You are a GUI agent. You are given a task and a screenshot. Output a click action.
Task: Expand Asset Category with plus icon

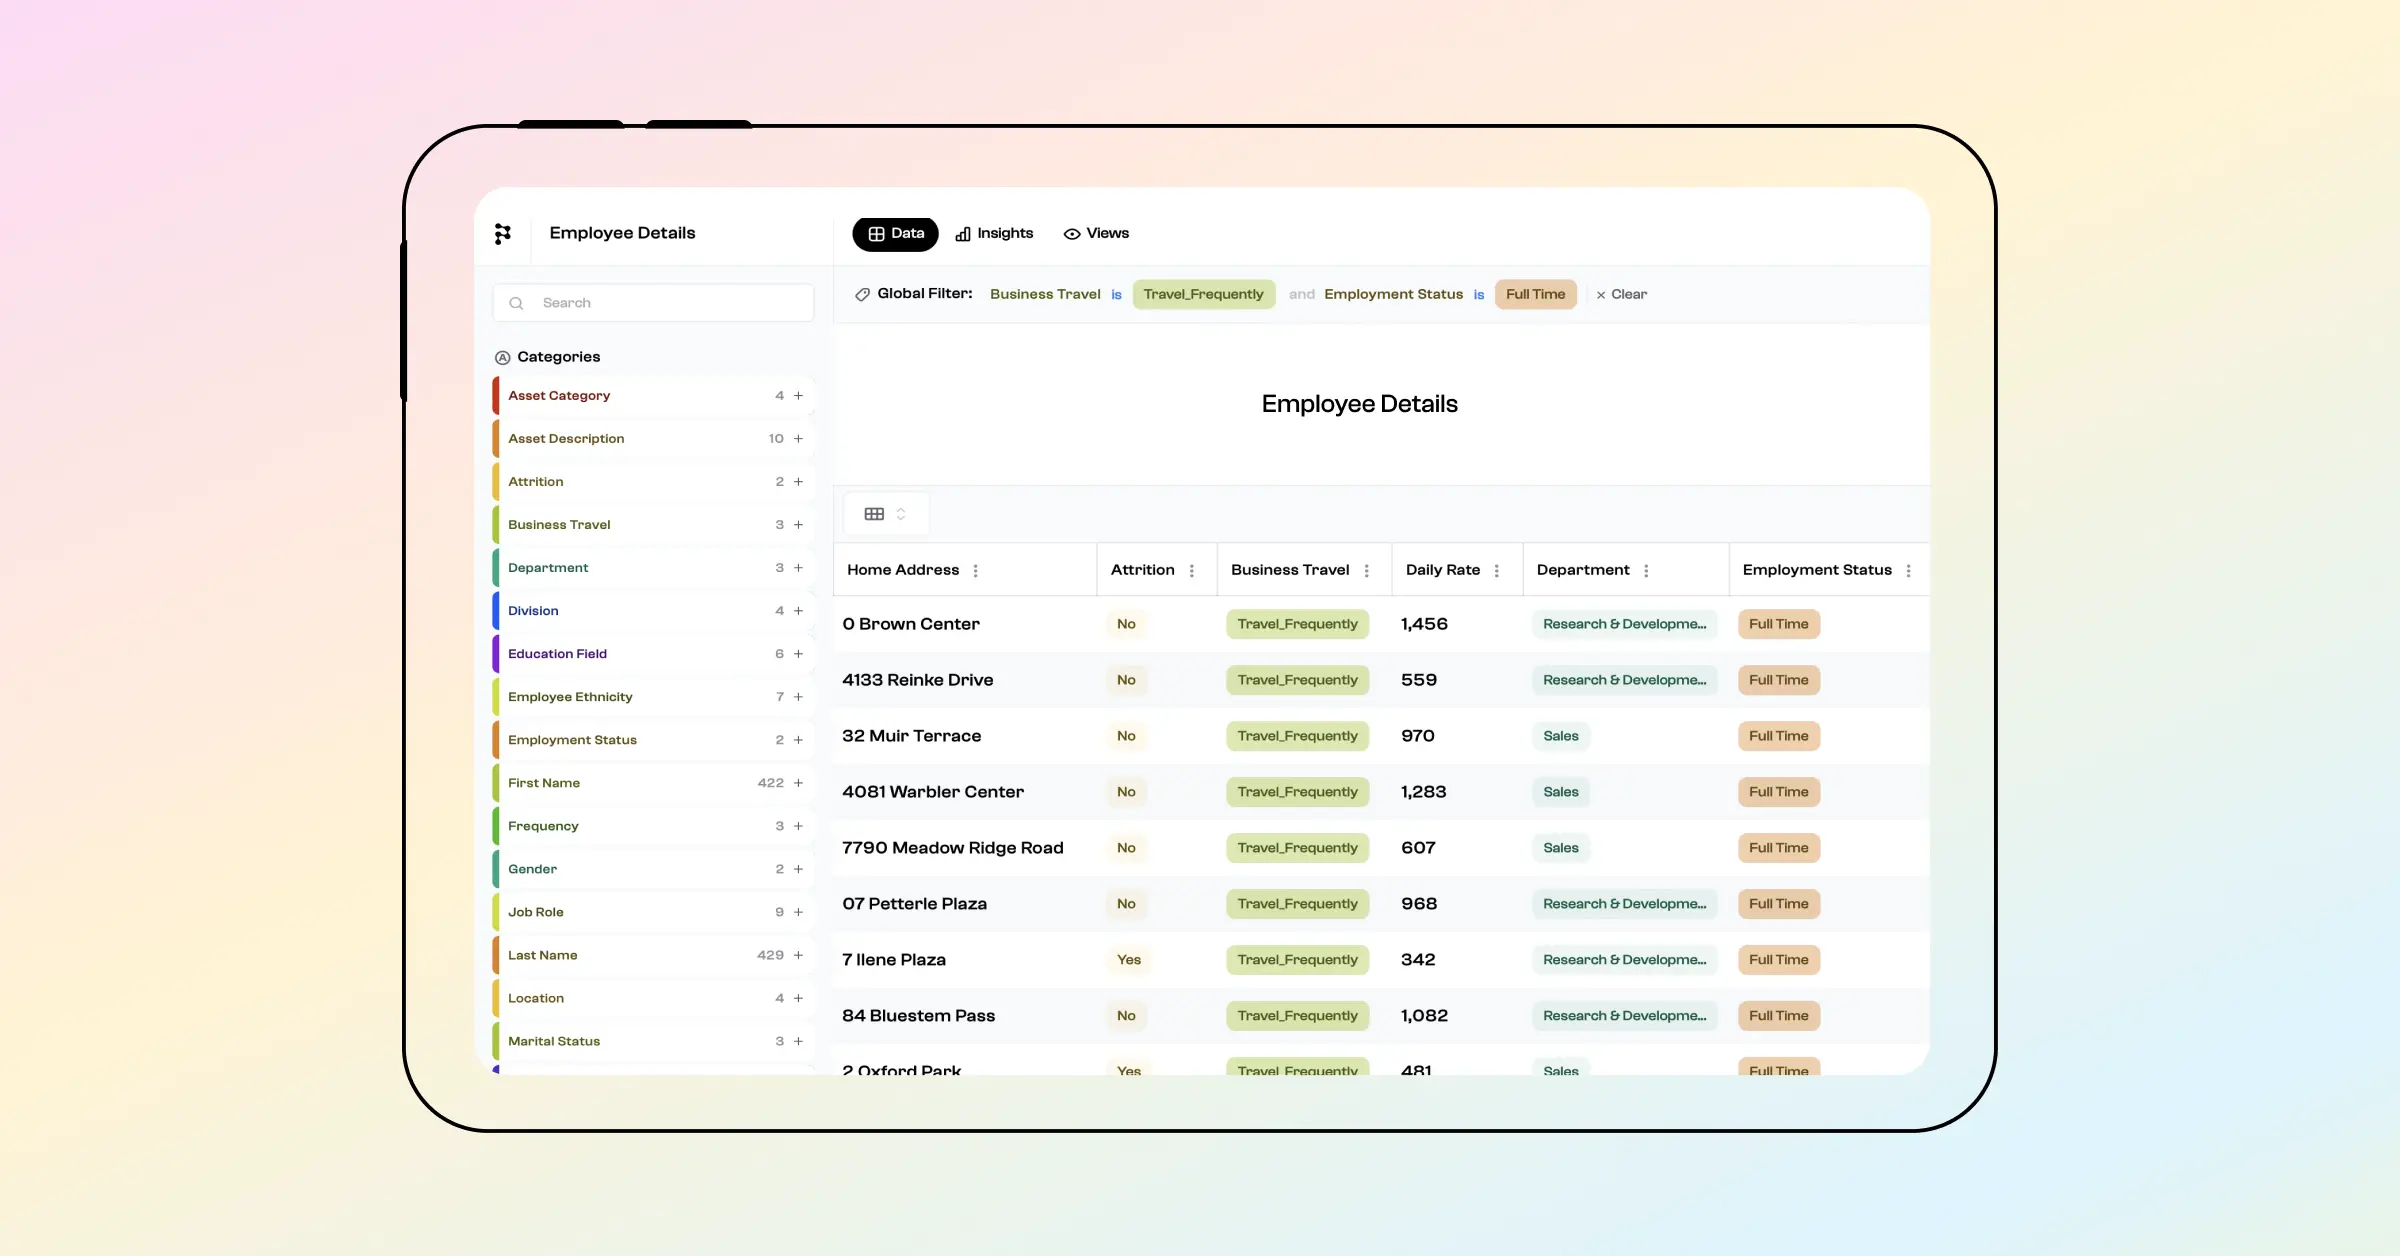798,396
